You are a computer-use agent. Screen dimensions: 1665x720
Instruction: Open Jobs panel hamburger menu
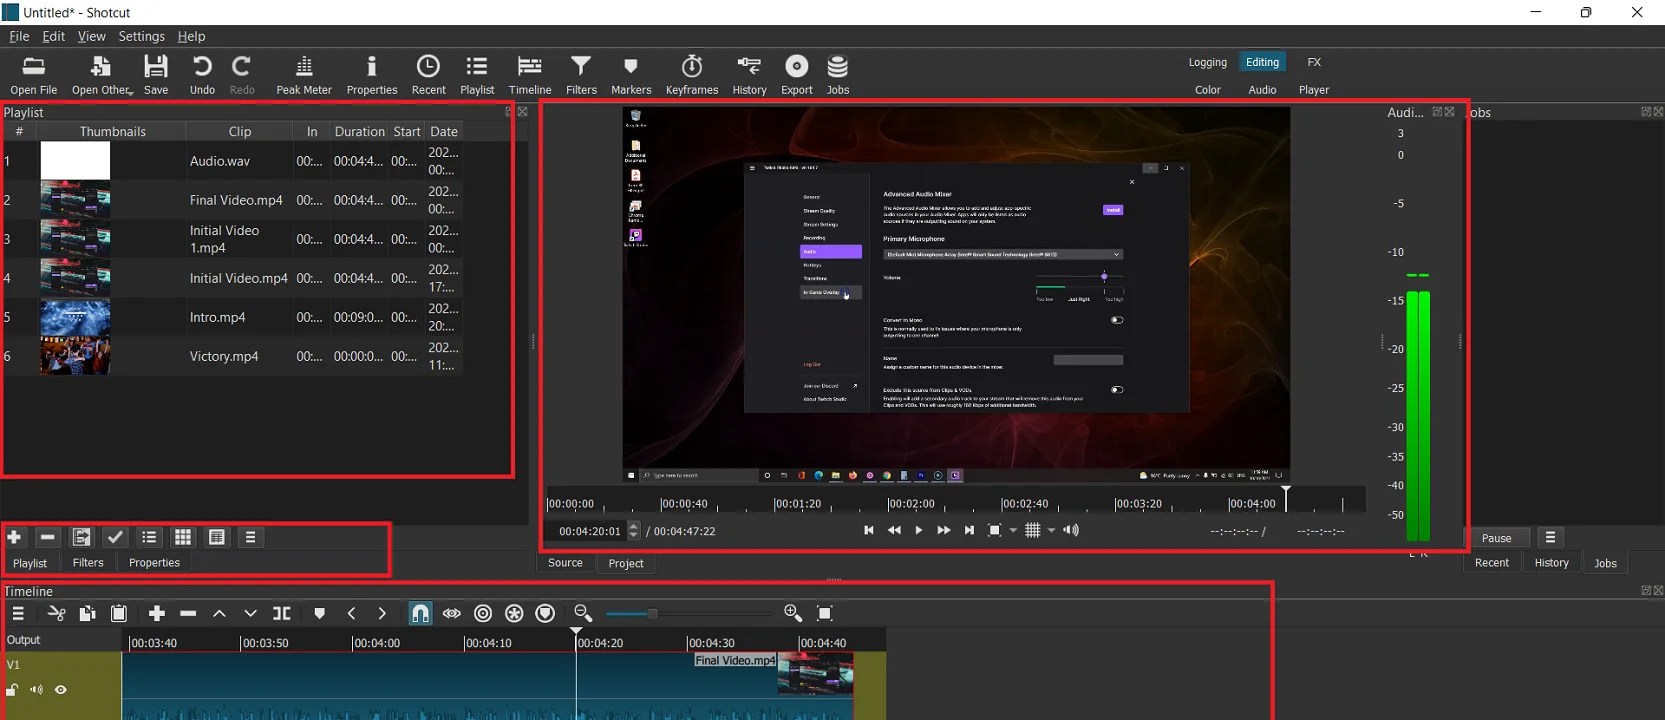(1550, 537)
